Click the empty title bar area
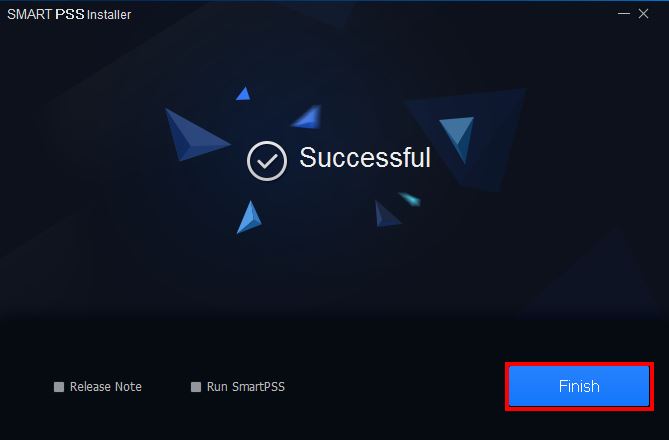Image resolution: width=669 pixels, height=440 pixels. (371, 14)
